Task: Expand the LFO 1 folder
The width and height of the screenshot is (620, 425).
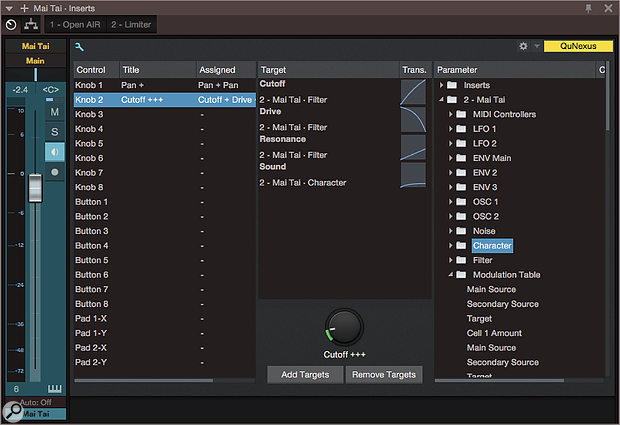Action: click(x=450, y=129)
